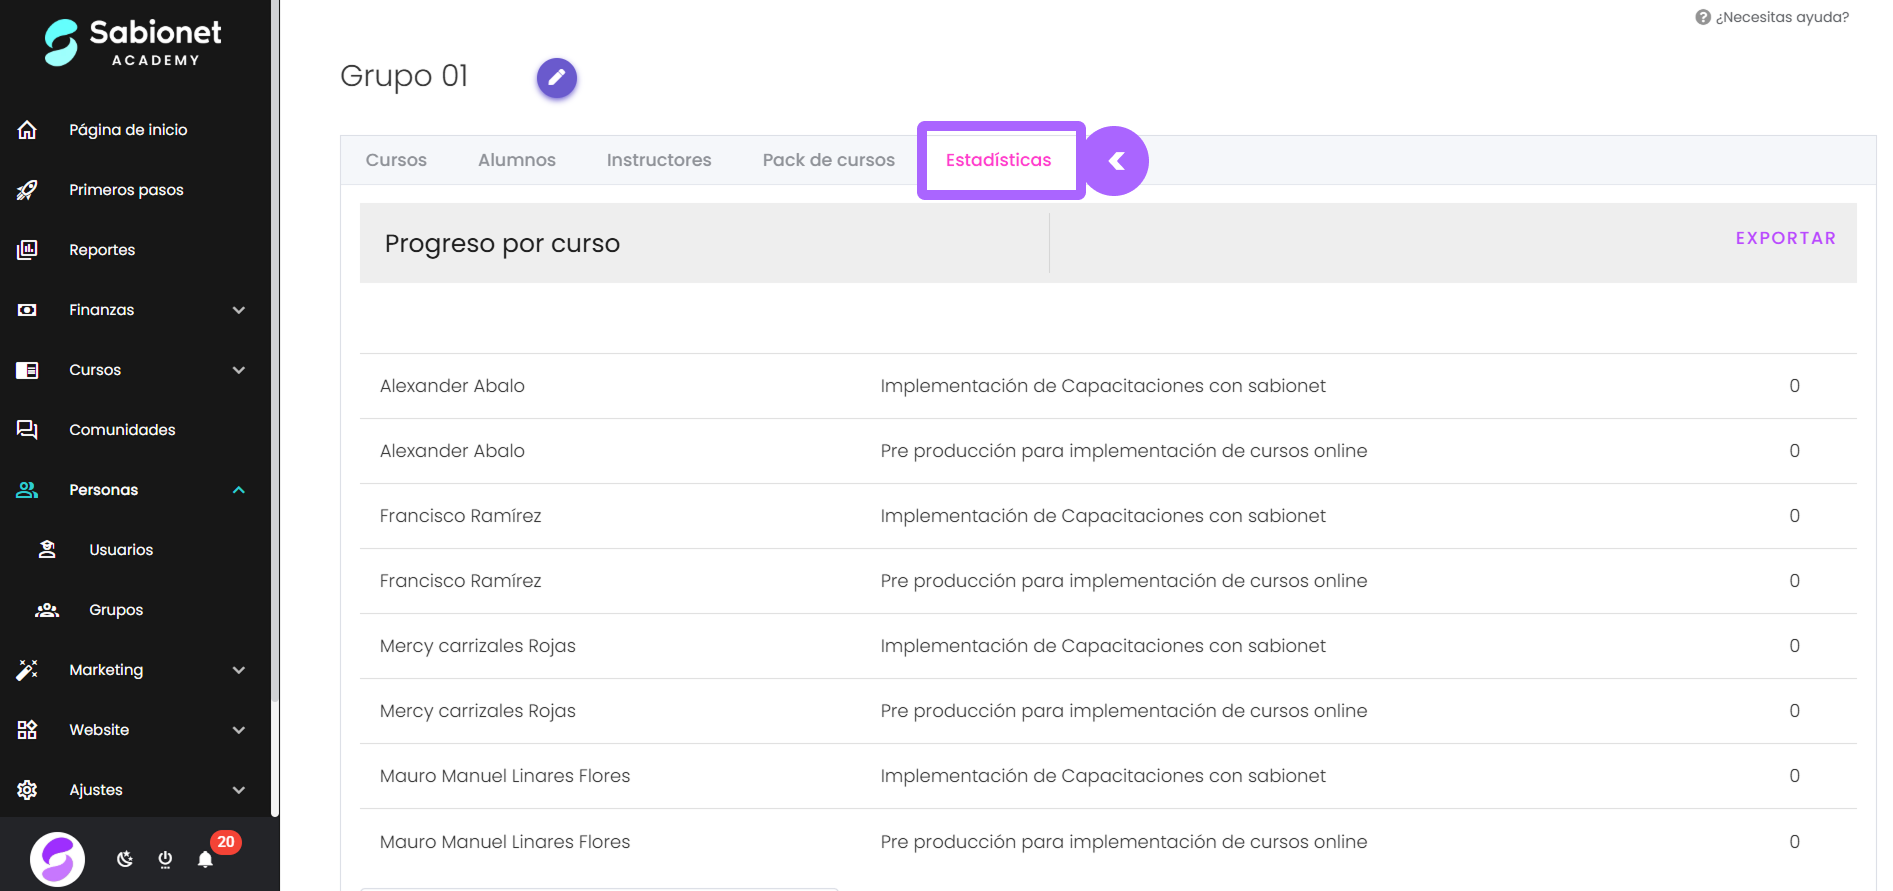This screenshot has width=1893, height=891.
Task: Click the home icon beside Página de inicio
Action: coord(27,130)
